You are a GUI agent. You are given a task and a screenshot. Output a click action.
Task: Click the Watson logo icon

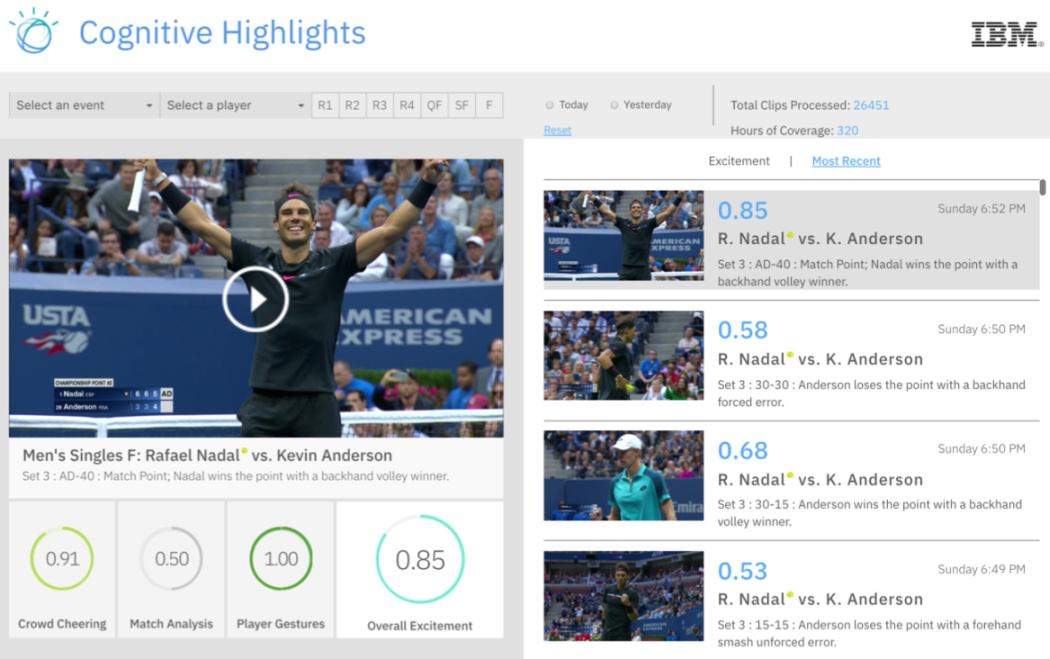[x=33, y=31]
